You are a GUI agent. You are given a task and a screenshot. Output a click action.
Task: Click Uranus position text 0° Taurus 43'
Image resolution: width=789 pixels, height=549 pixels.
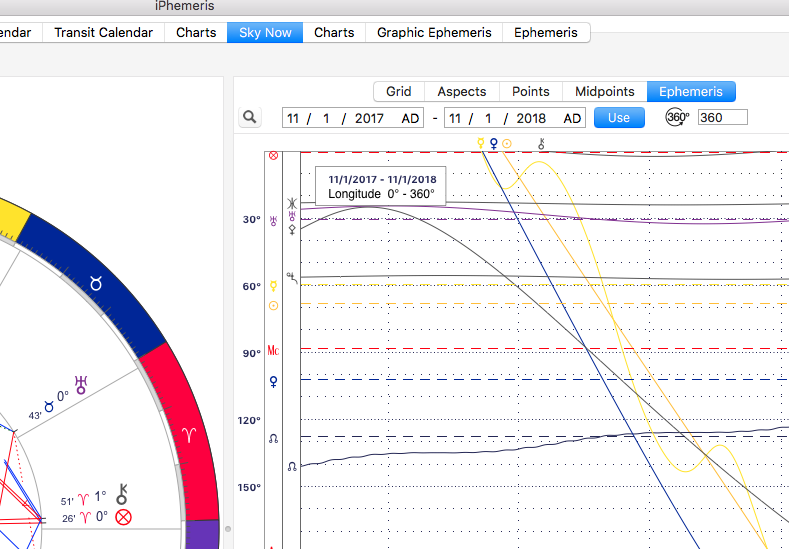pos(49,404)
